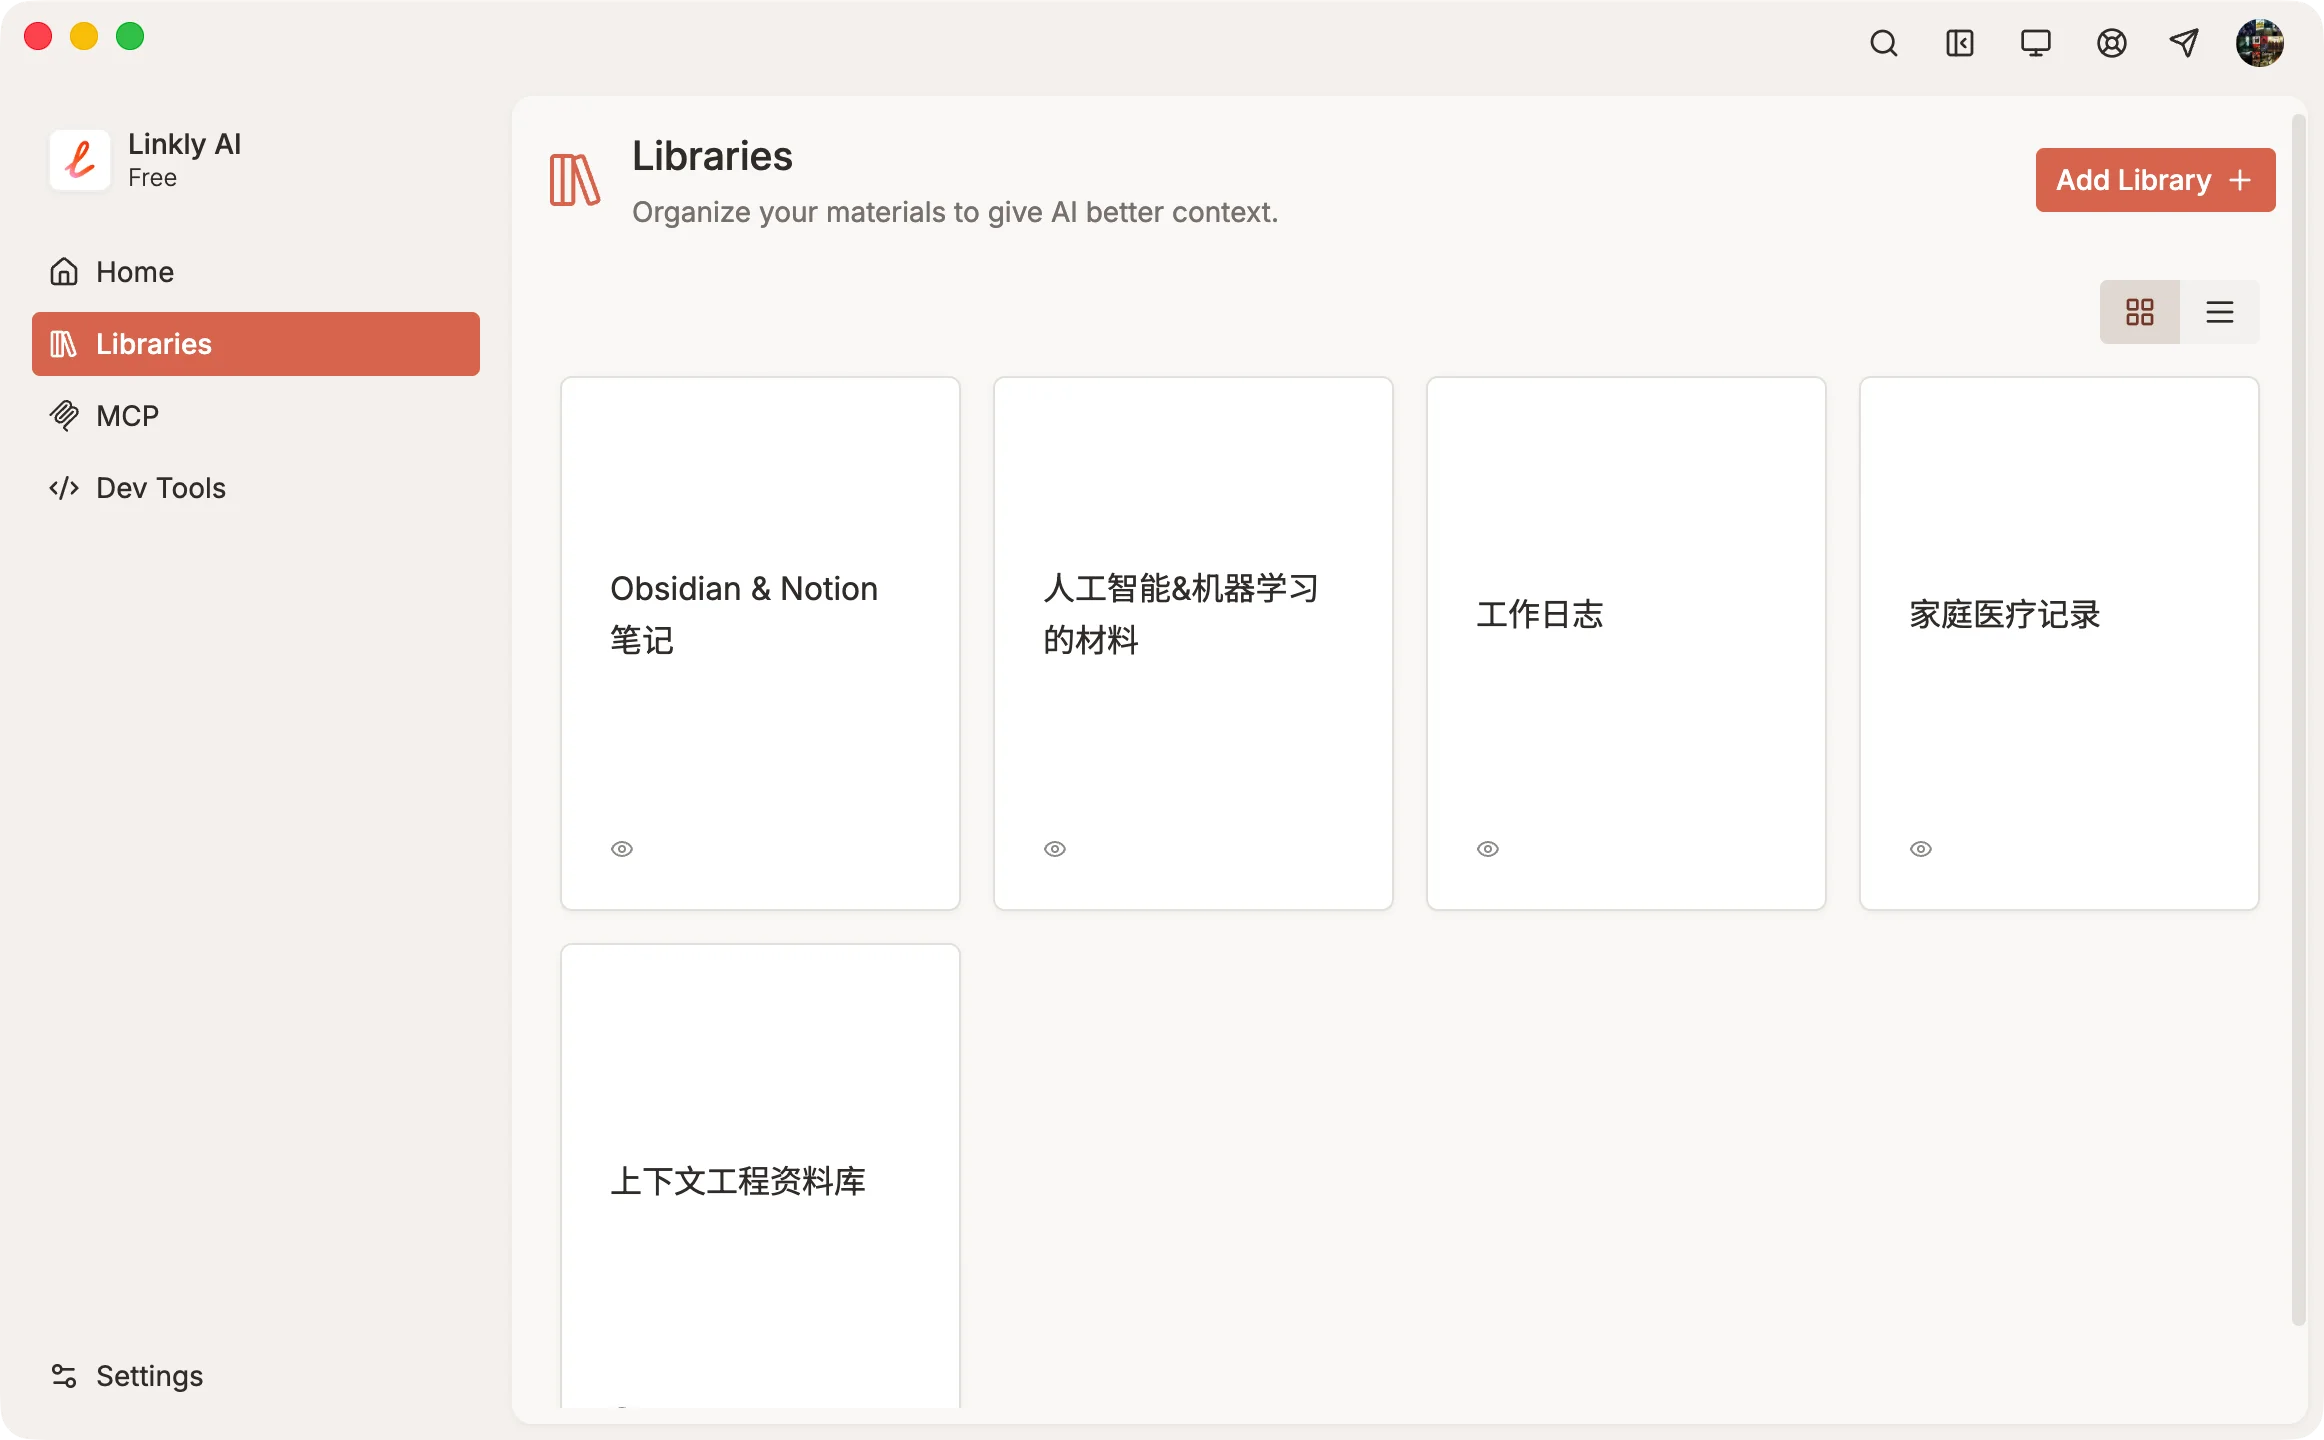Screen dimensions: 2324x1440
Task: Select the Libraries section
Action: pos(153,343)
